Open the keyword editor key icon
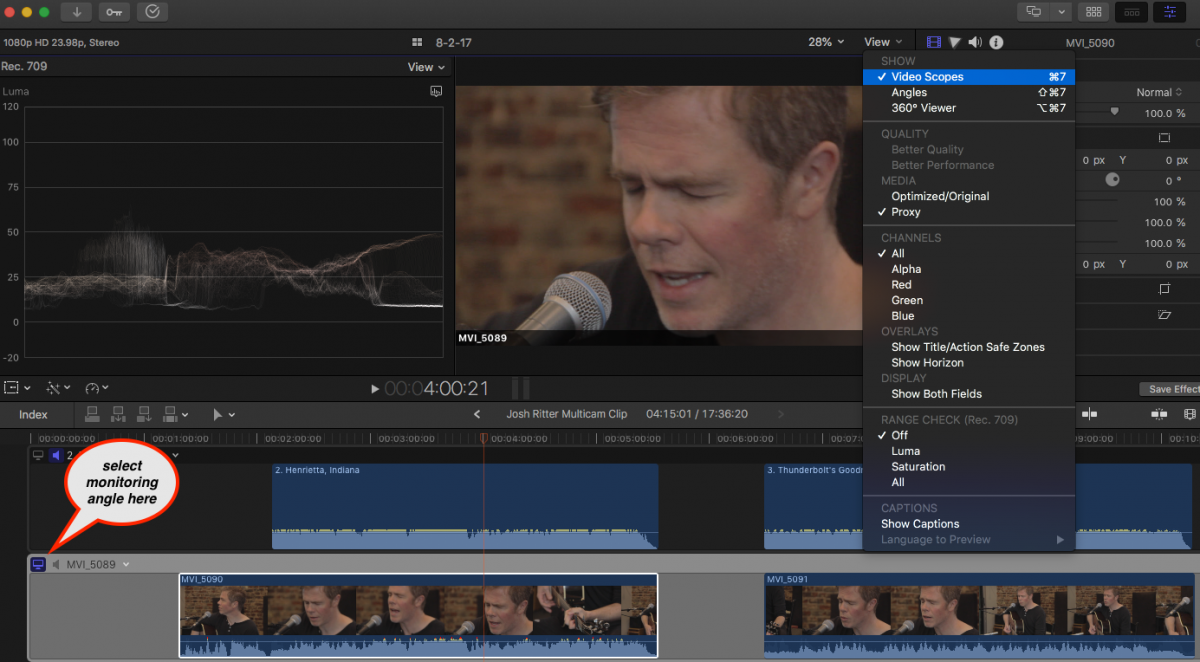 113,12
